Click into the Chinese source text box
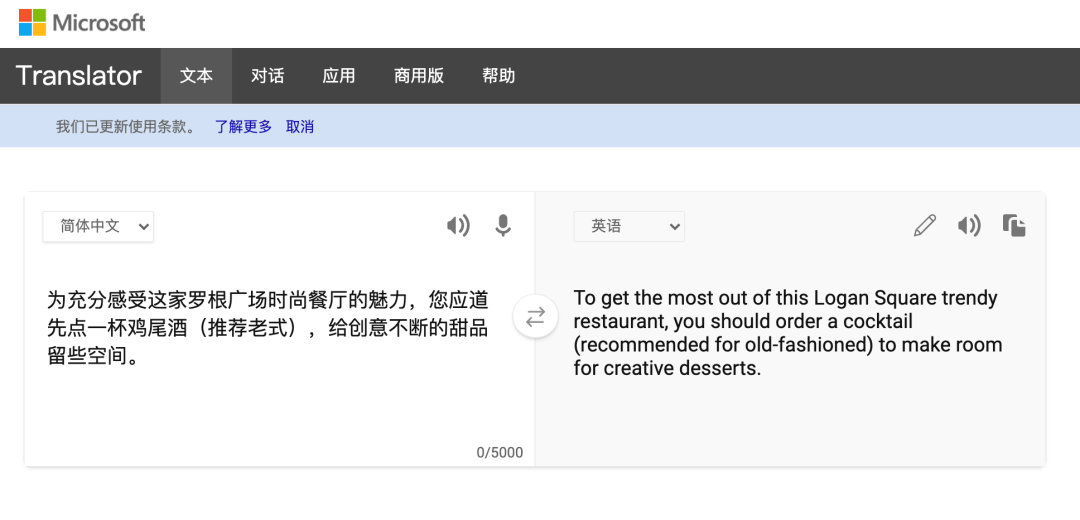The height and width of the screenshot is (520, 1080). pyautogui.click(x=268, y=328)
